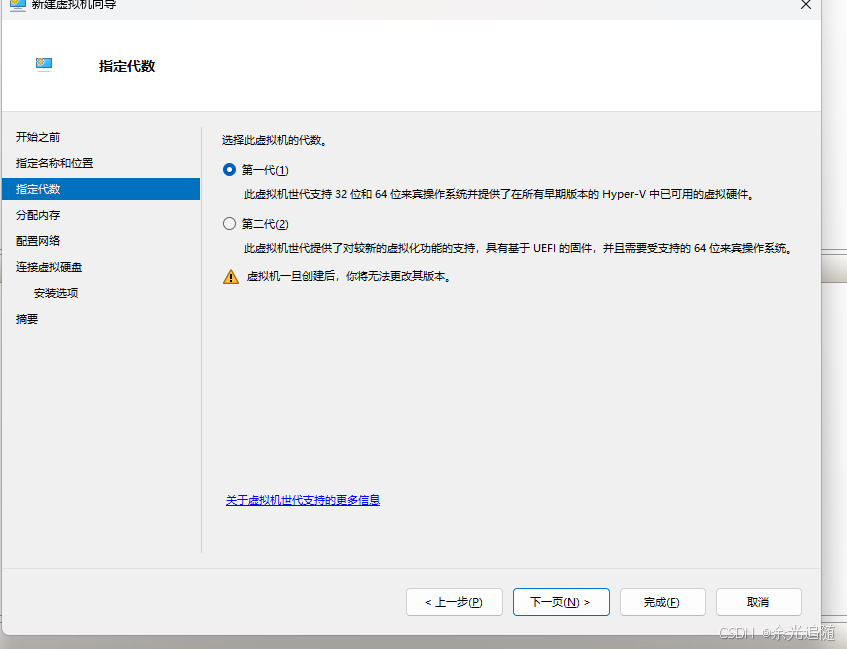This screenshot has height=649, width=847.
Task: Select the 第二代 generation radio button
Action: (229, 223)
